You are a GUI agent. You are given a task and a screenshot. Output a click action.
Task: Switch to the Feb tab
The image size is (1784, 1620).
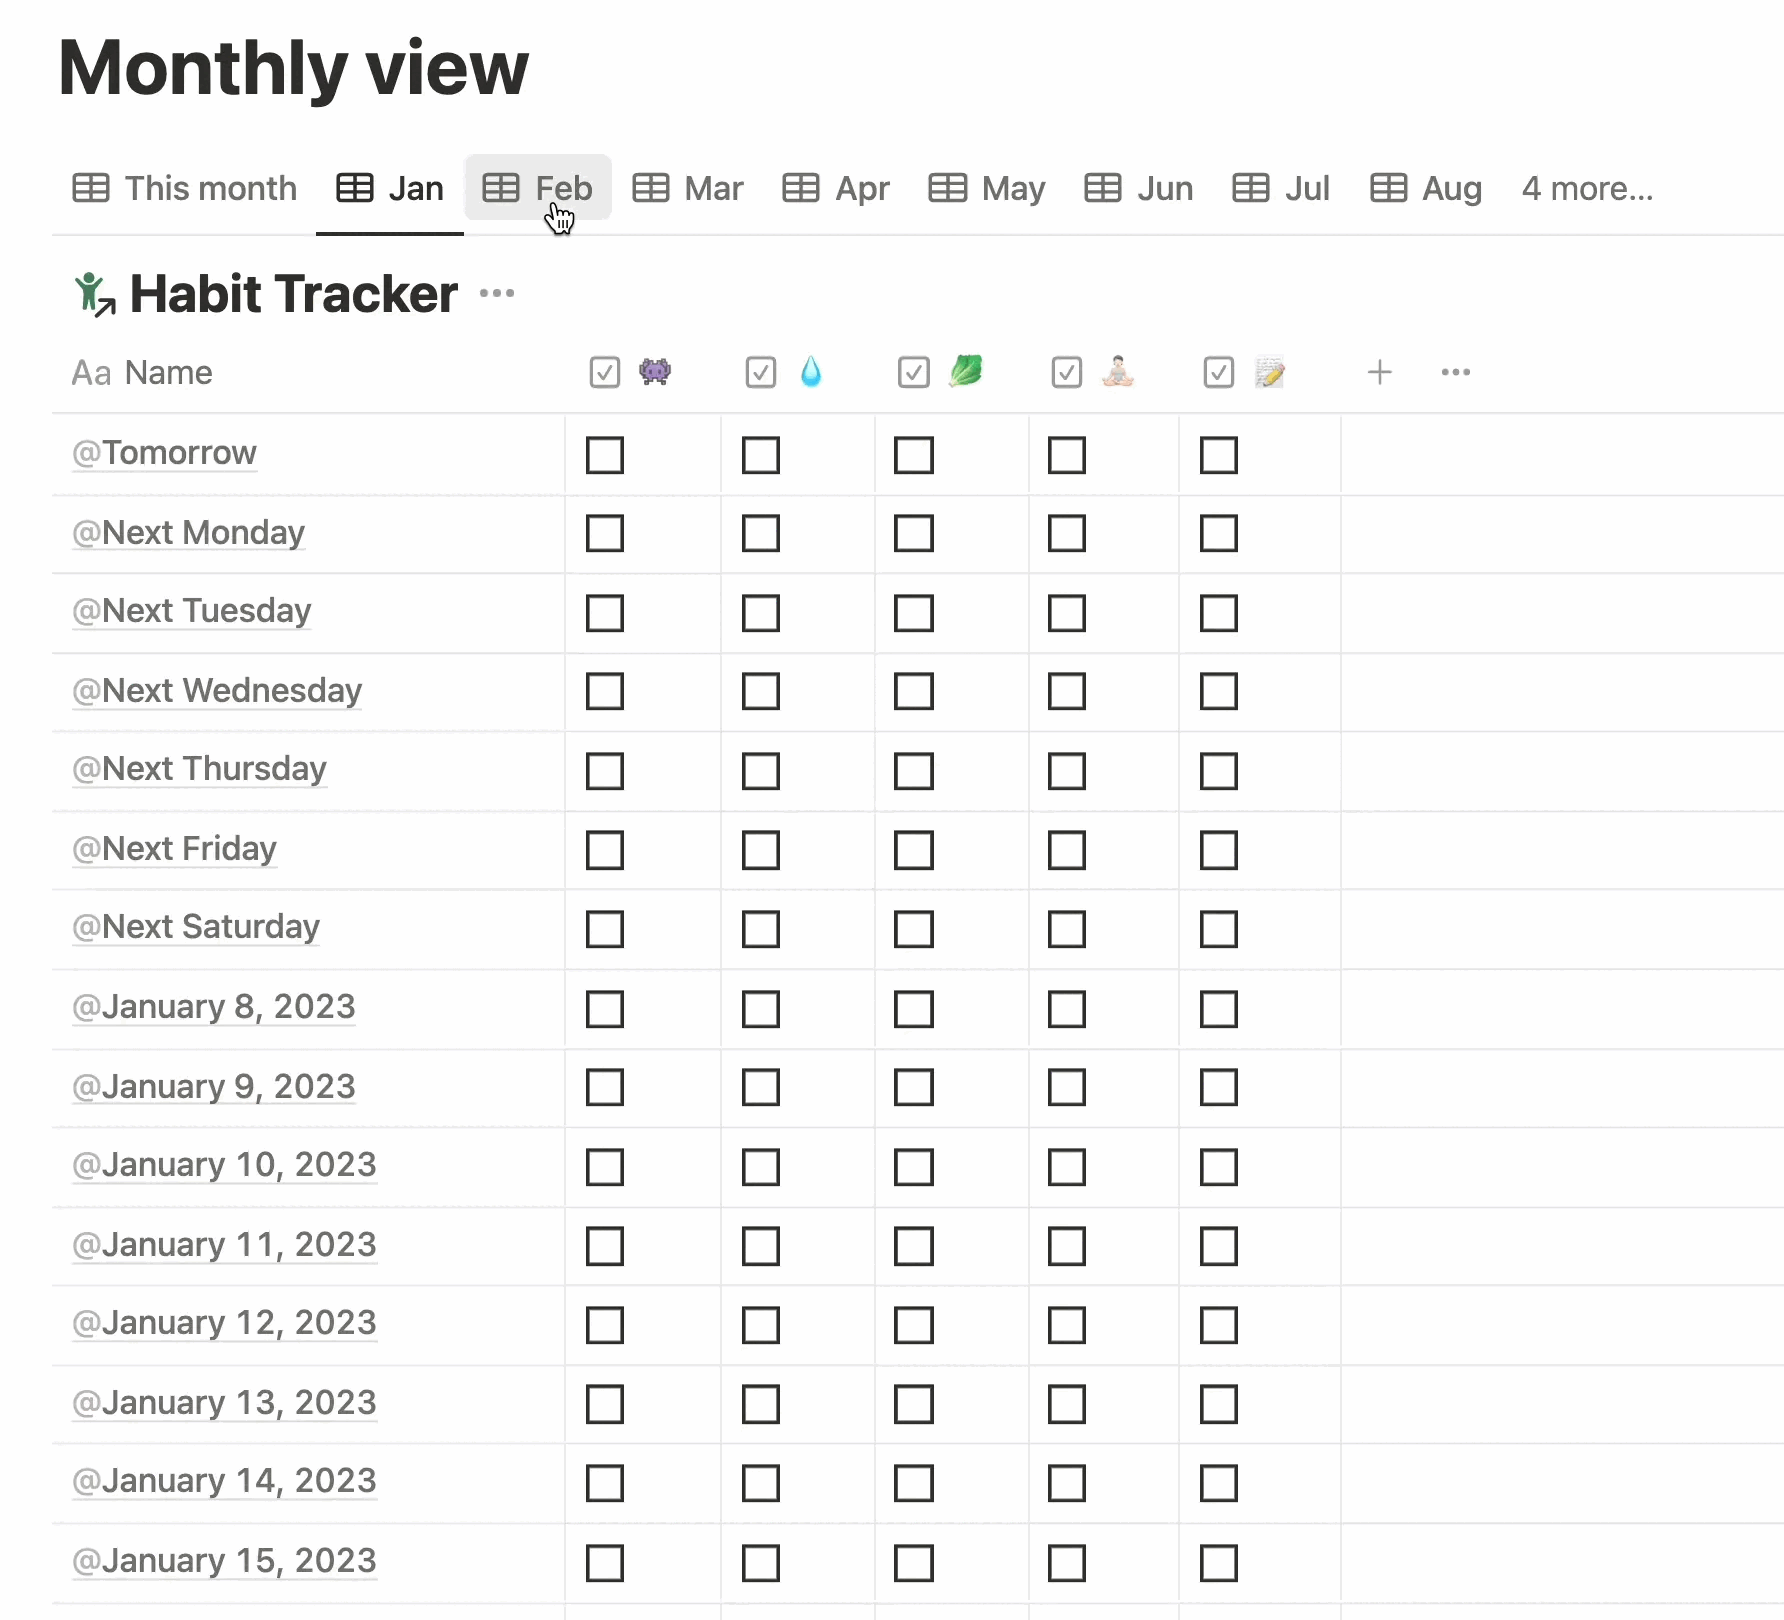point(538,188)
